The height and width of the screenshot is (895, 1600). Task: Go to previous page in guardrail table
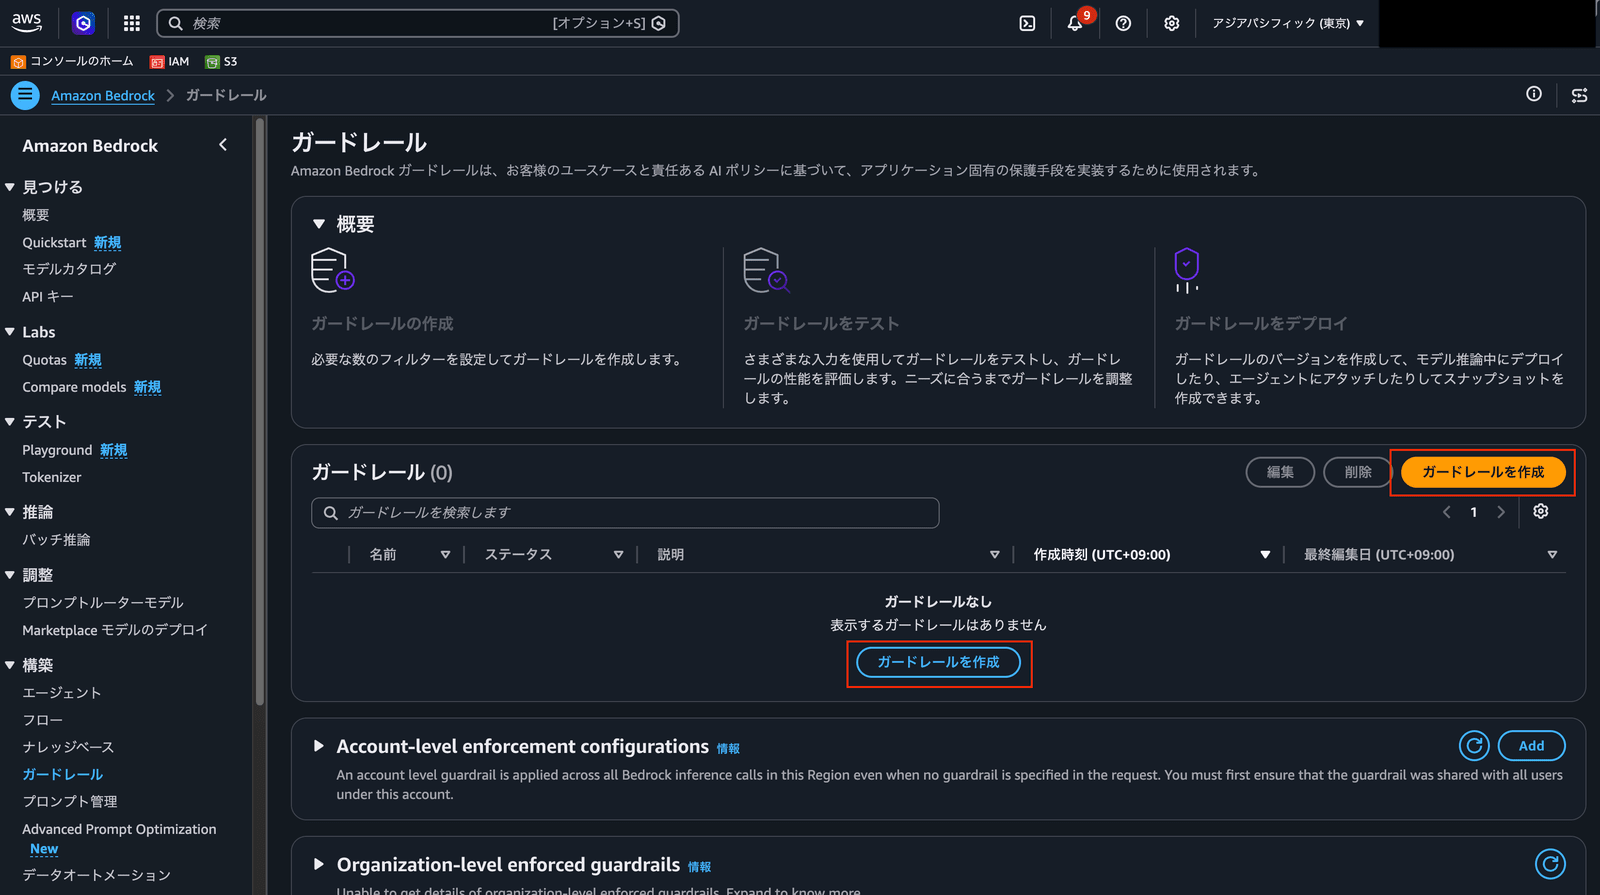[1446, 512]
